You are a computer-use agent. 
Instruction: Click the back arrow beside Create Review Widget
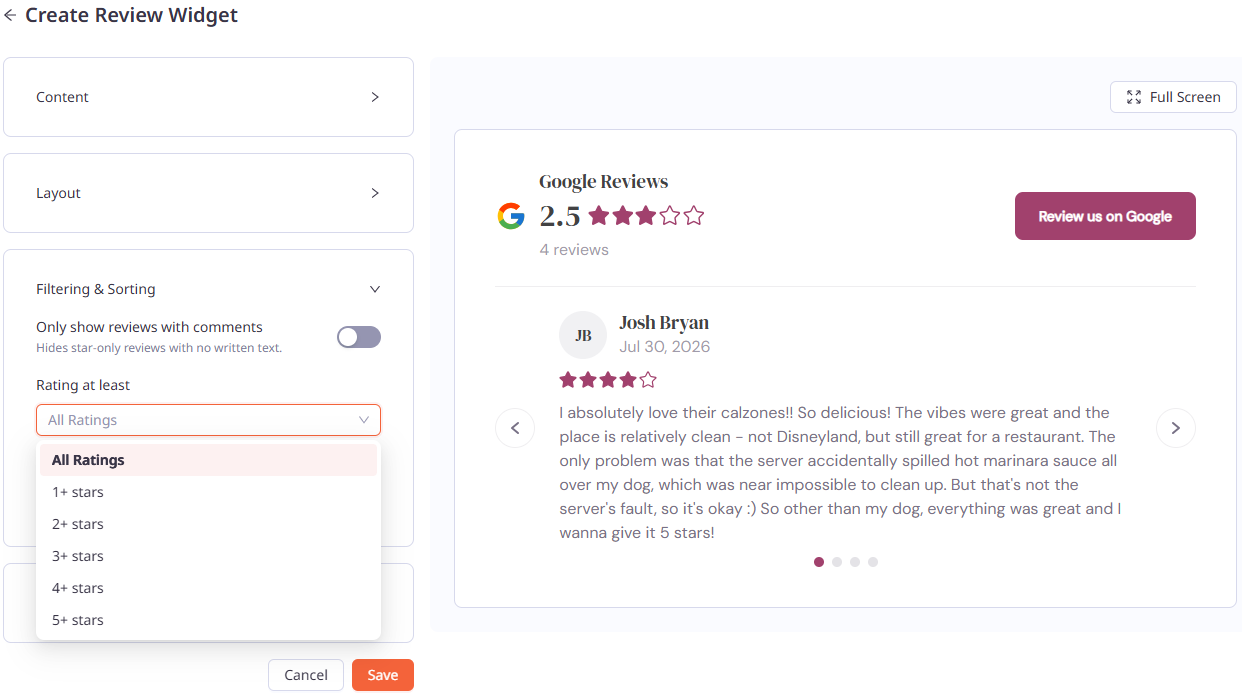point(10,16)
